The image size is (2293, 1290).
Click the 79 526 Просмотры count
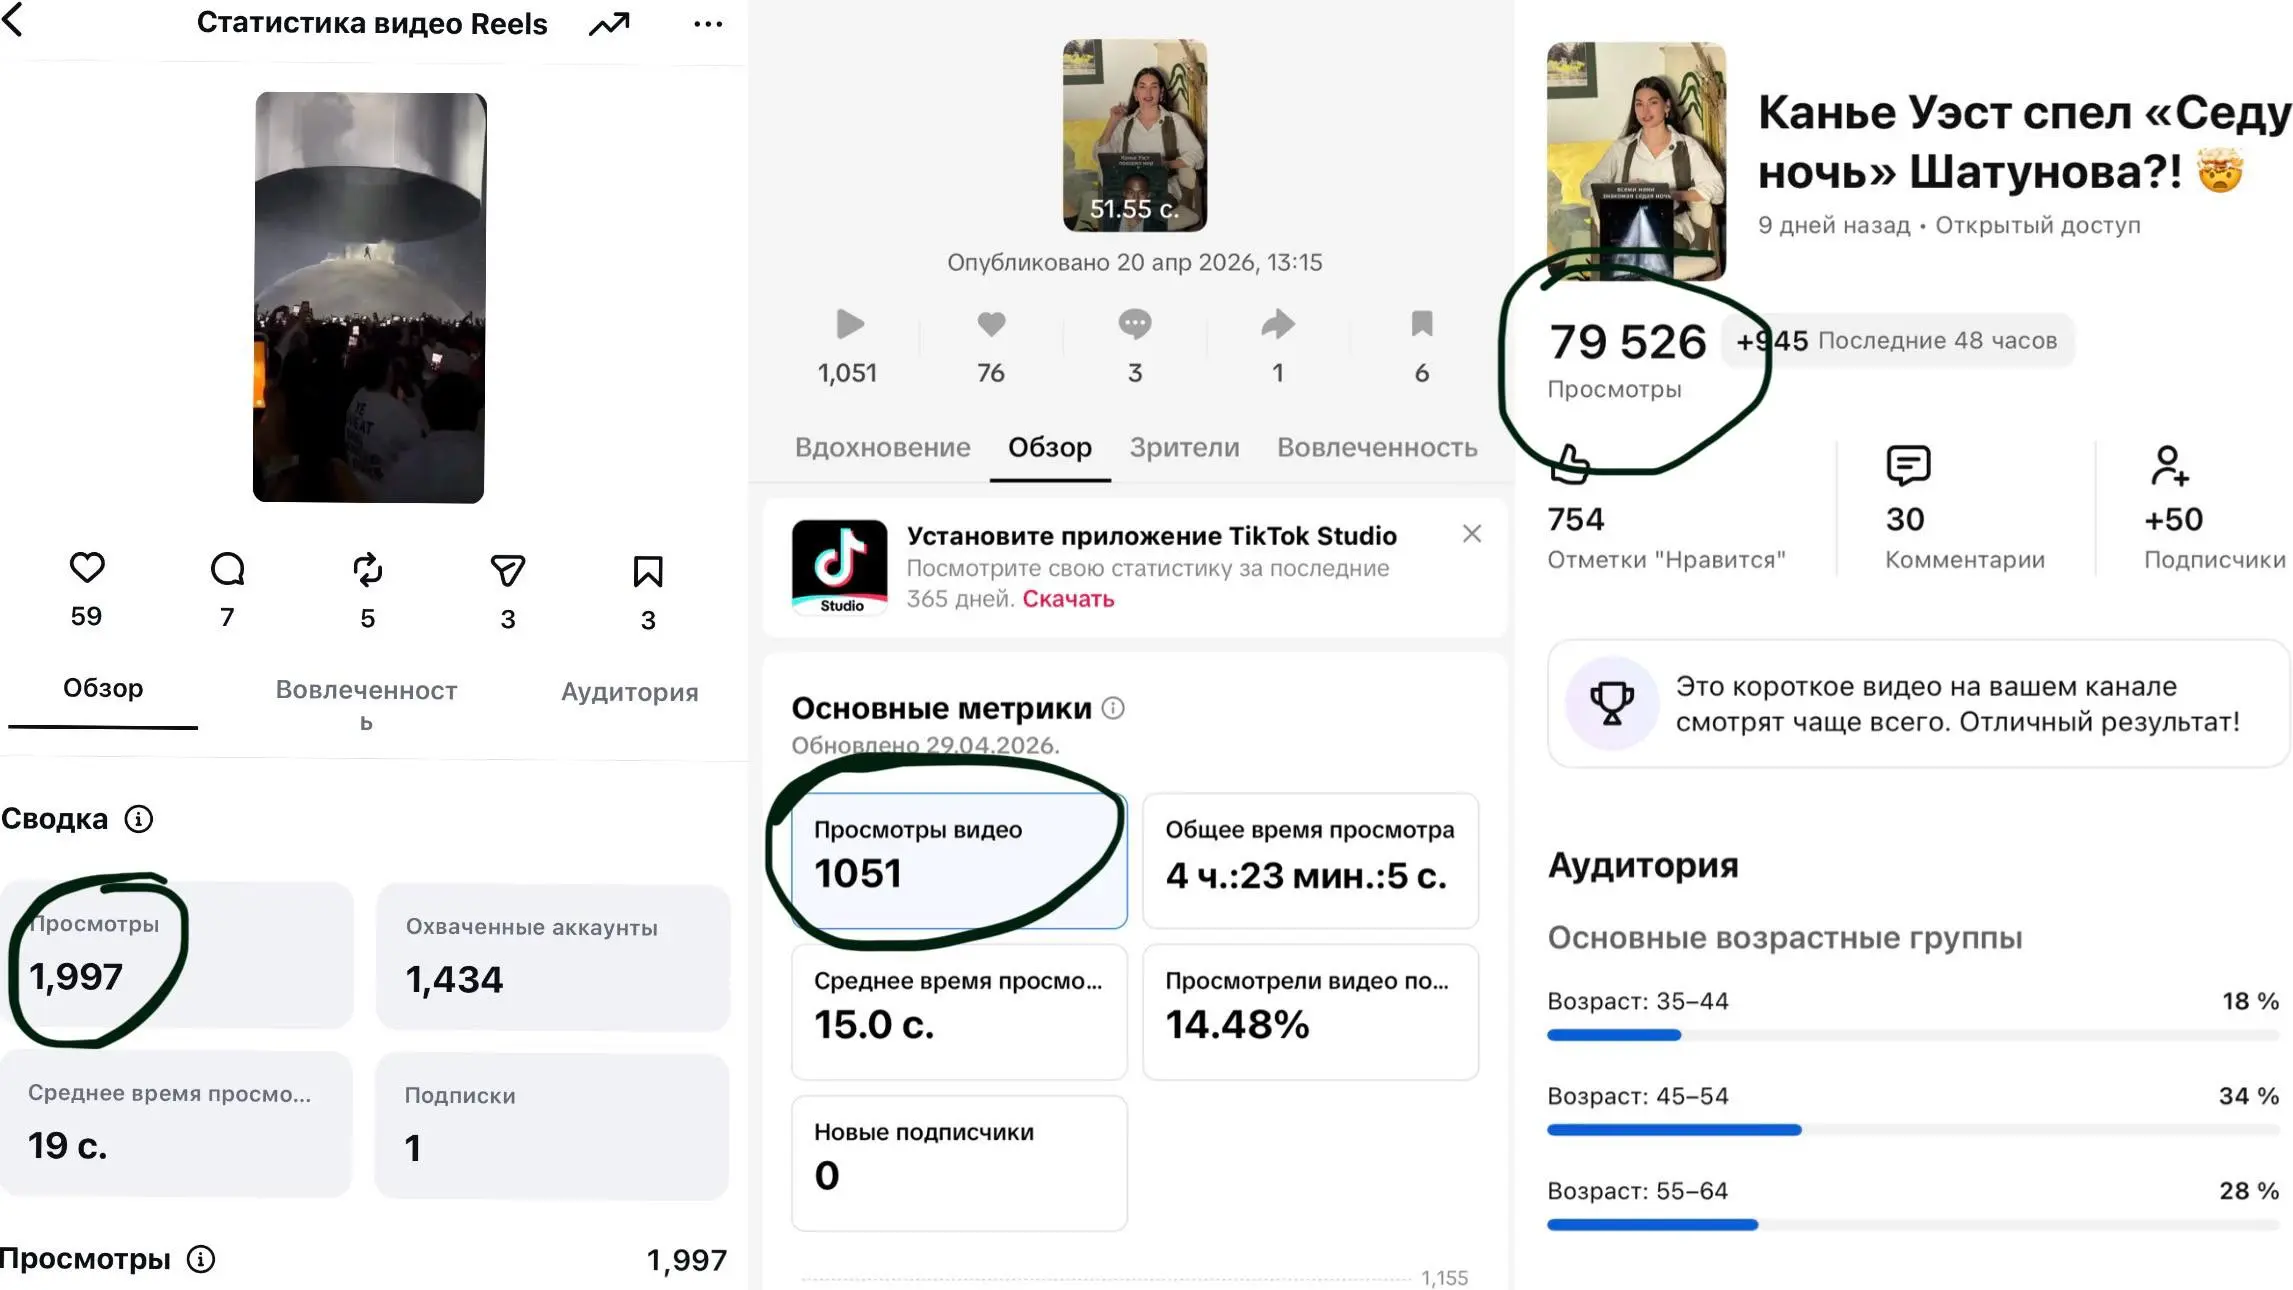[1627, 360]
